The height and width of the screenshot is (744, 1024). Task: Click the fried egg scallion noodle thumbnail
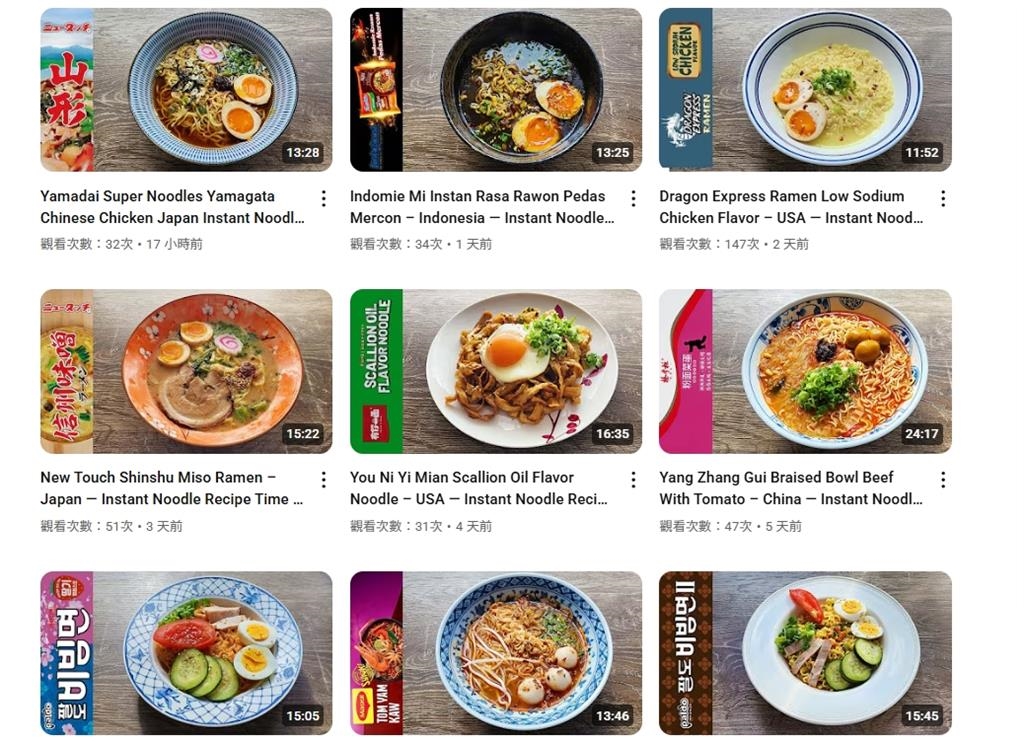coord(496,371)
